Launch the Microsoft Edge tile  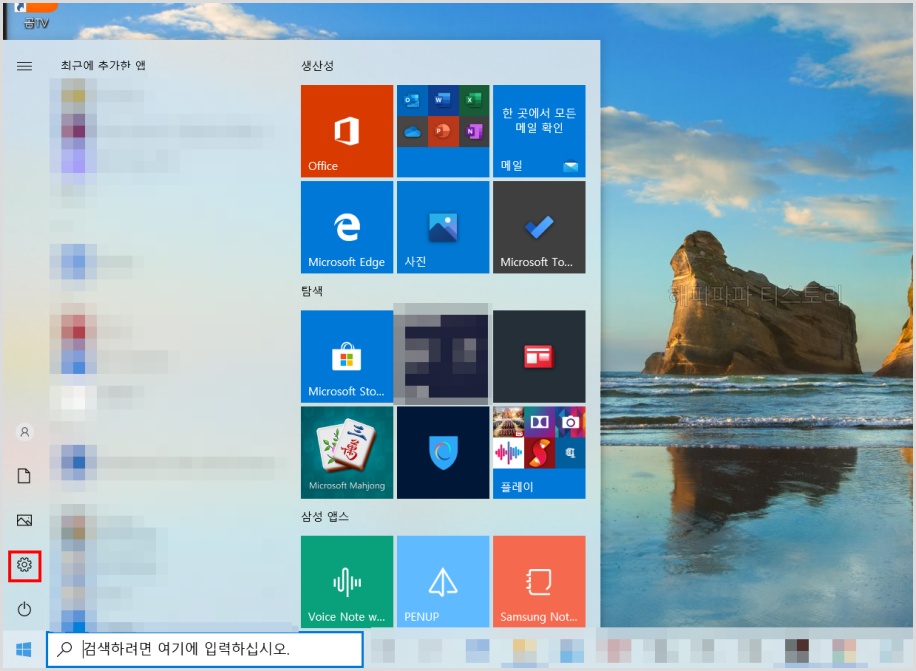click(347, 227)
